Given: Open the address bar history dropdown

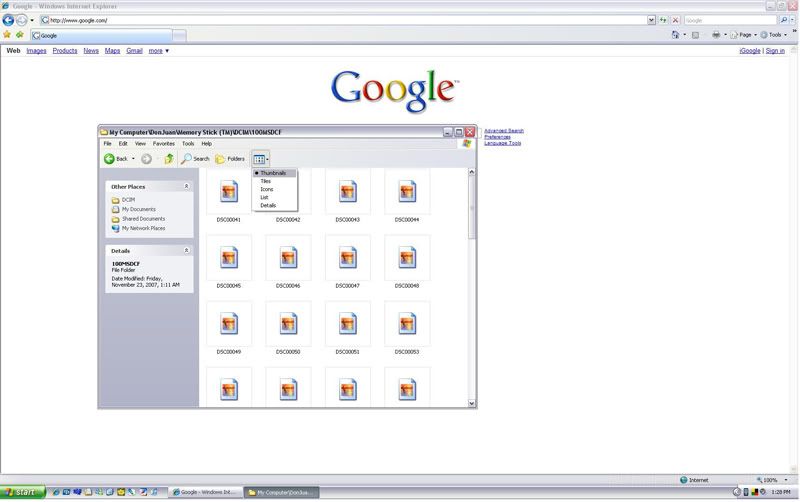Looking at the screenshot, I should point(652,20).
